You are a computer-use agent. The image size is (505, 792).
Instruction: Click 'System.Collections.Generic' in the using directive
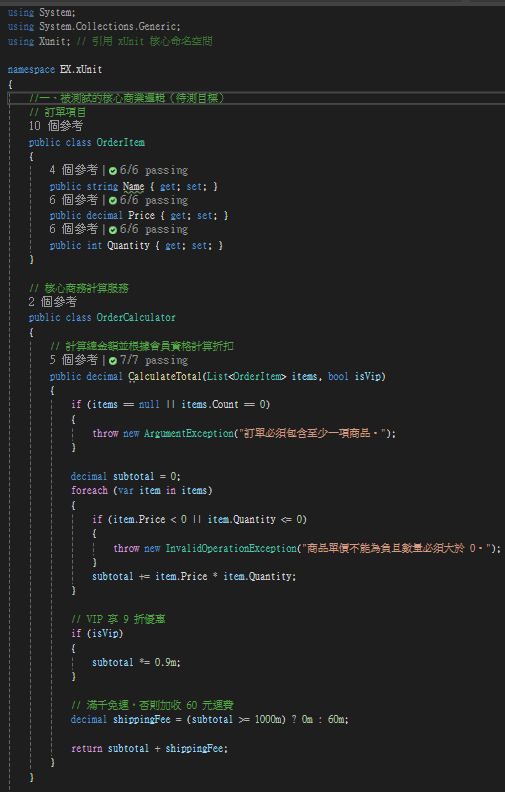pos(108,26)
